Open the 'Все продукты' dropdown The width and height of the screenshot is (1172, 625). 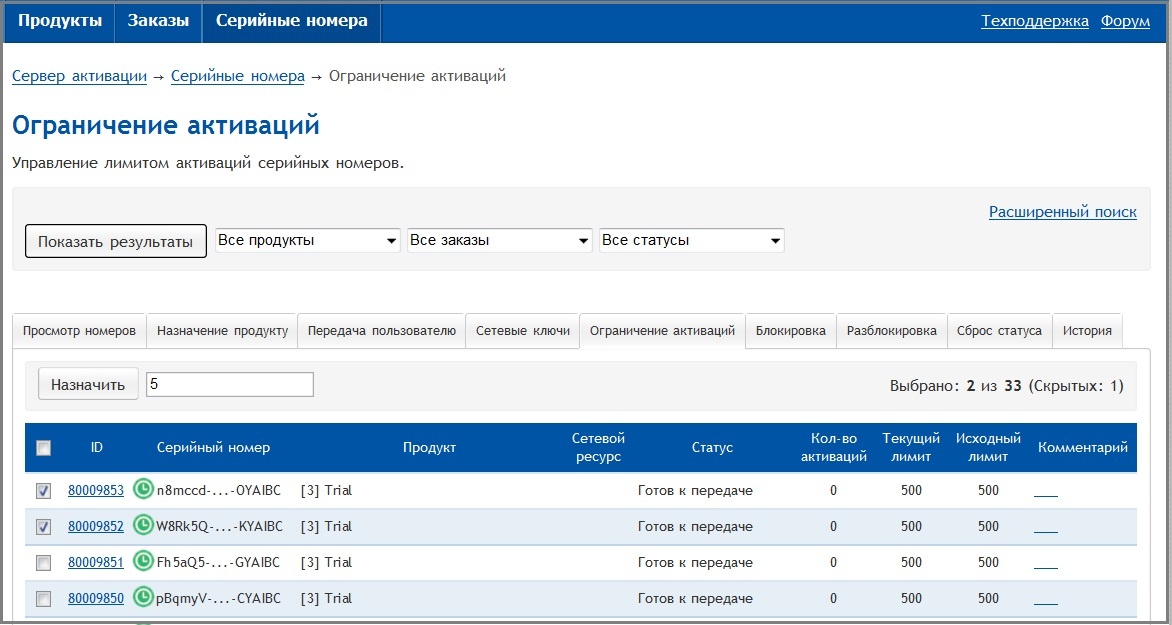point(307,241)
